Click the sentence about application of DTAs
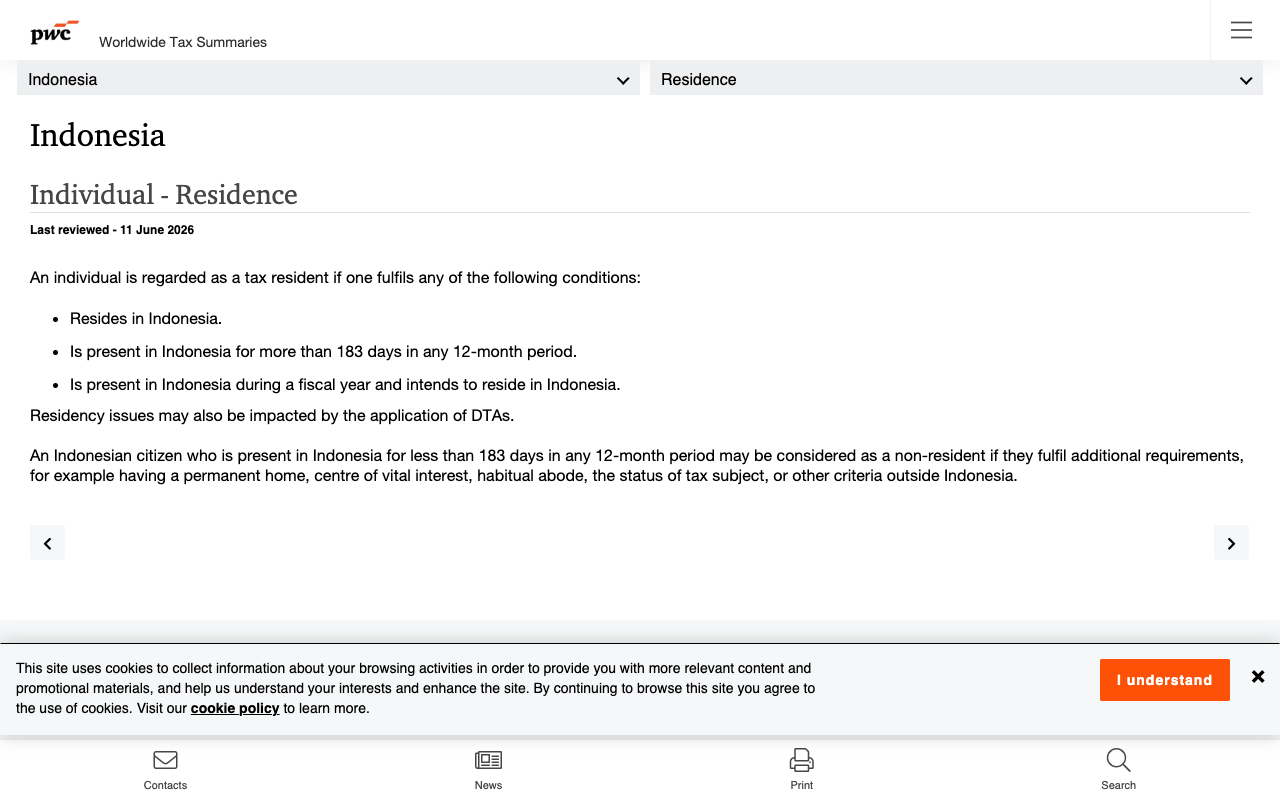1280x800 pixels. [272, 415]
